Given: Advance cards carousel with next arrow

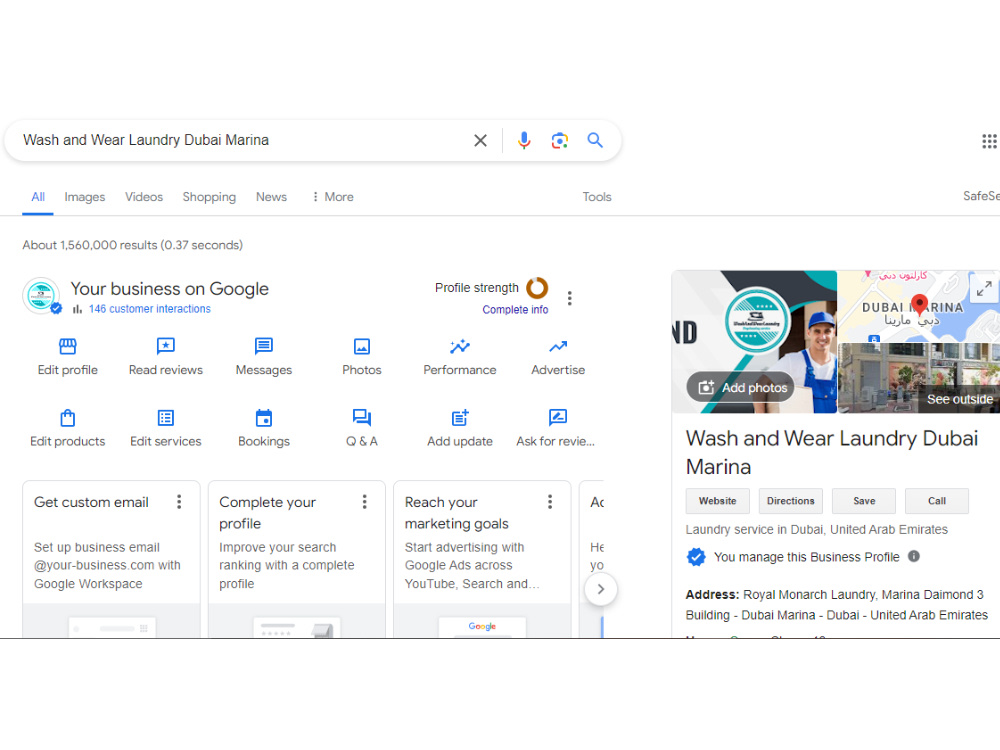Looking at the screenshot, I should 600,589.
